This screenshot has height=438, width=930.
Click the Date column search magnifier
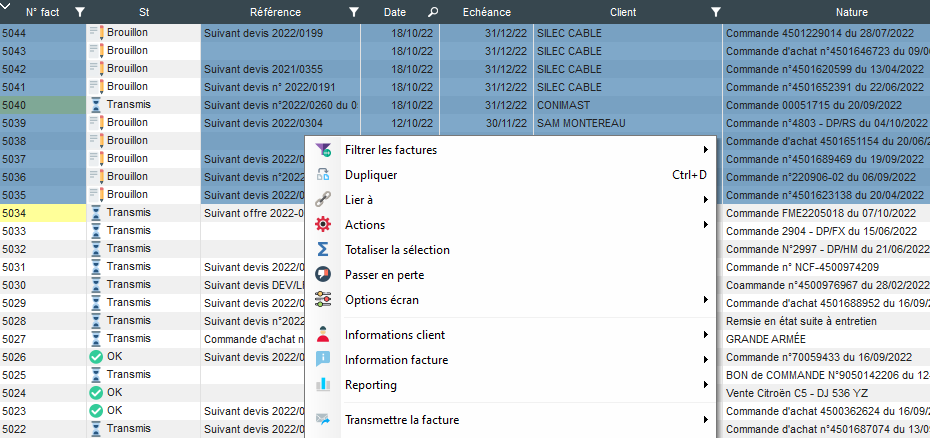click(432, 12)
